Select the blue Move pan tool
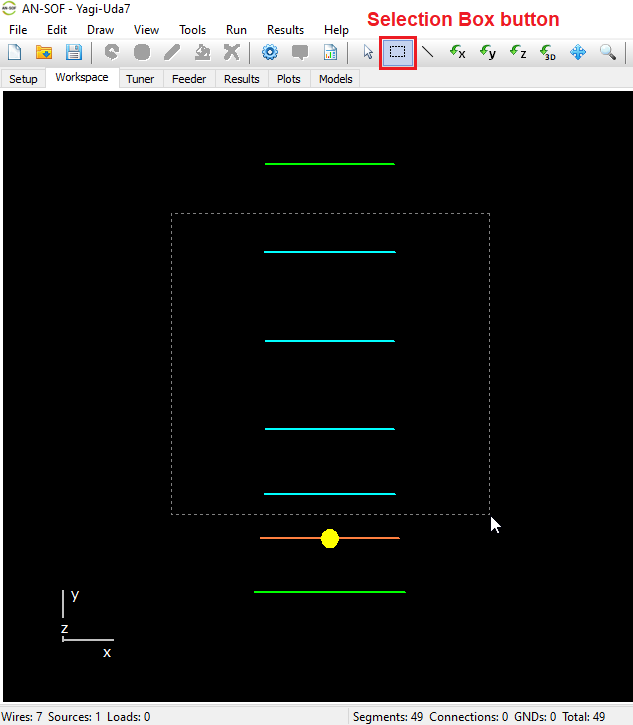The image size is (633, 725). [x=578, y=52]
